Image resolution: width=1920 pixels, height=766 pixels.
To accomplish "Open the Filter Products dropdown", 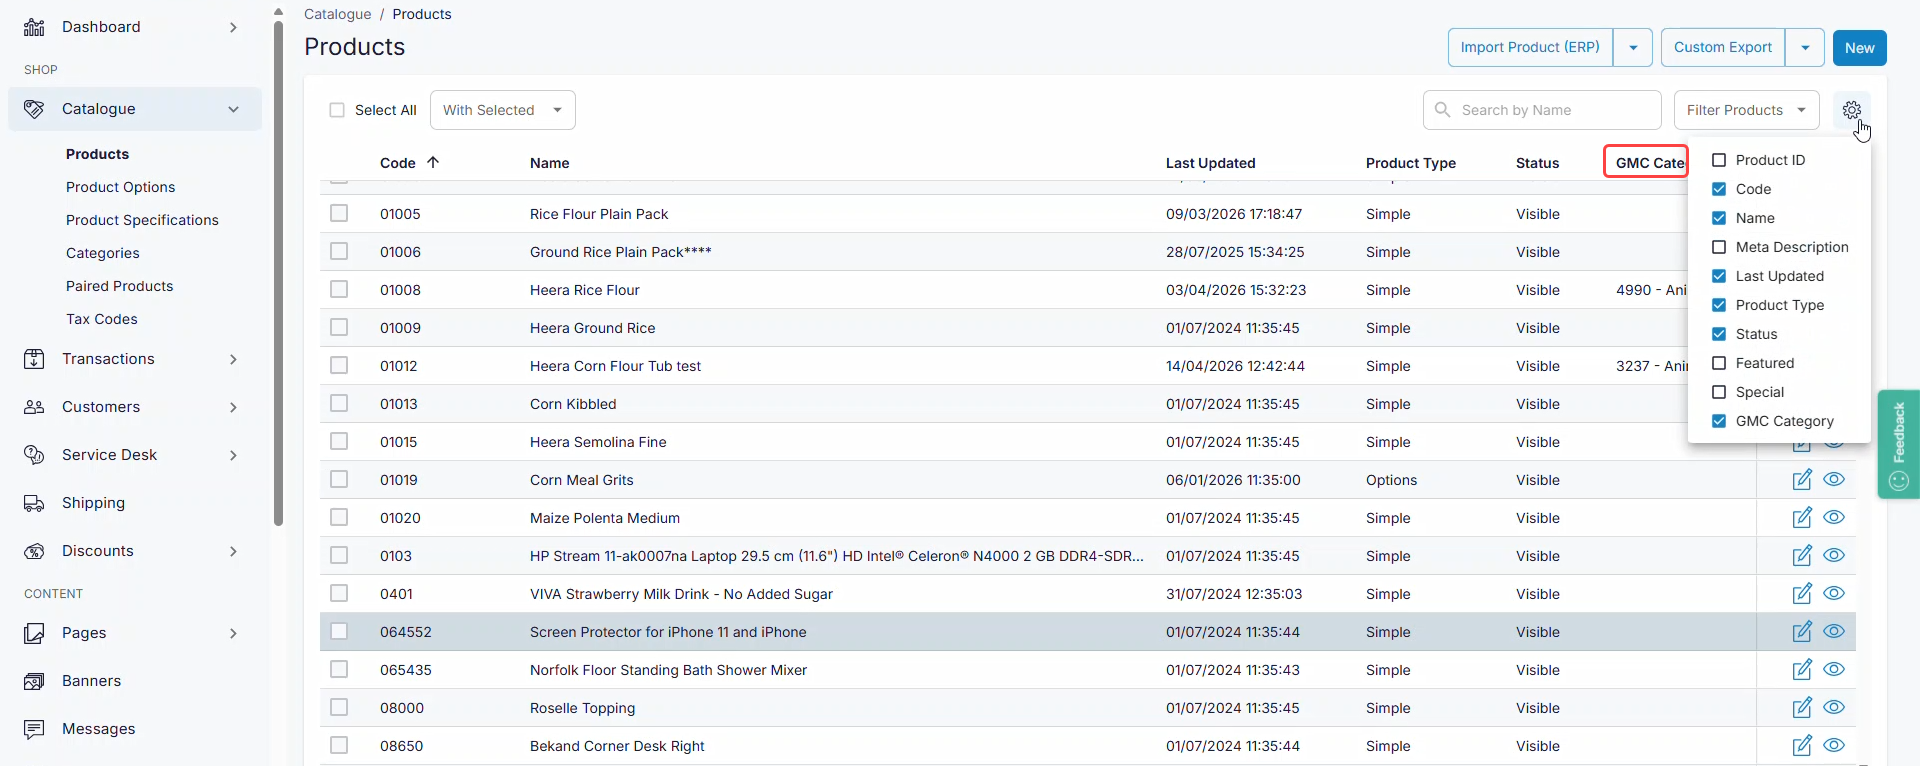I will pos(1745,110).
